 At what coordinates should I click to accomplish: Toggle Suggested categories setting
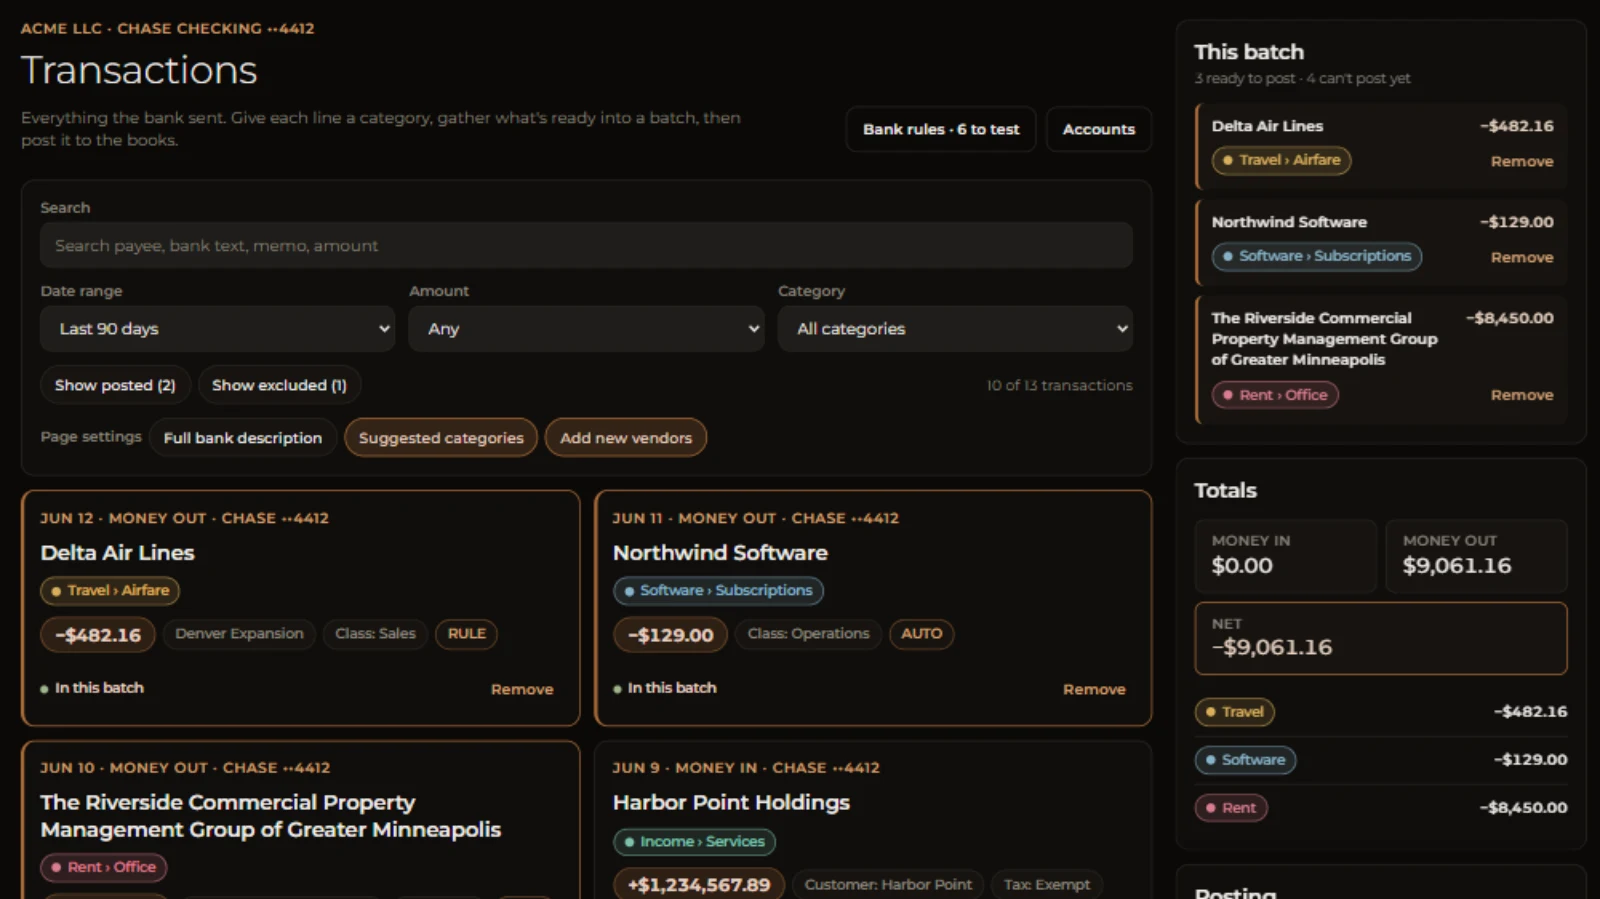coord(441,437)
